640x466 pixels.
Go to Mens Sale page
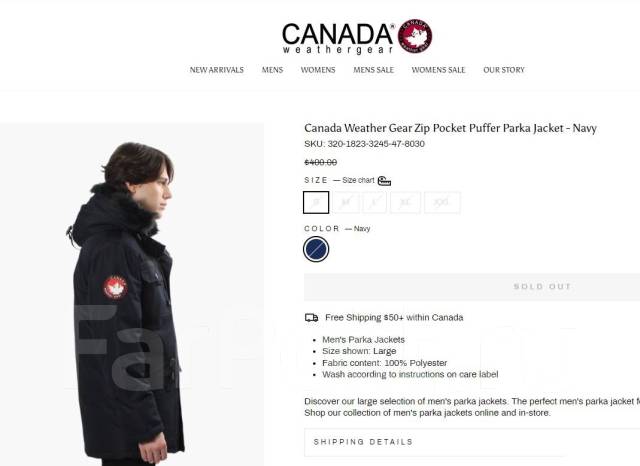(x=373, y=70)
